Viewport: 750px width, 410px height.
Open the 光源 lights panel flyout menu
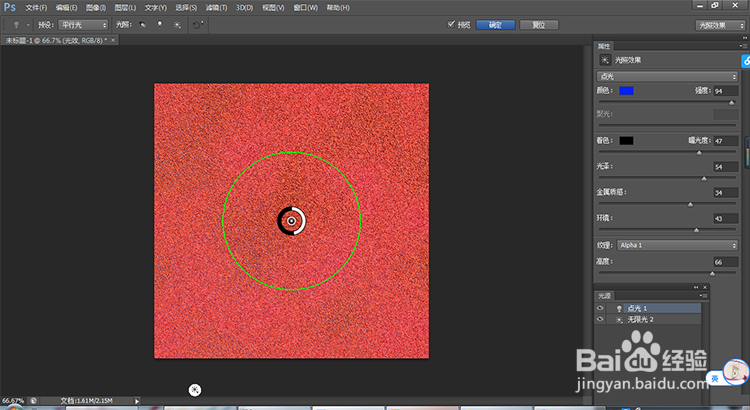pos(703,296)
